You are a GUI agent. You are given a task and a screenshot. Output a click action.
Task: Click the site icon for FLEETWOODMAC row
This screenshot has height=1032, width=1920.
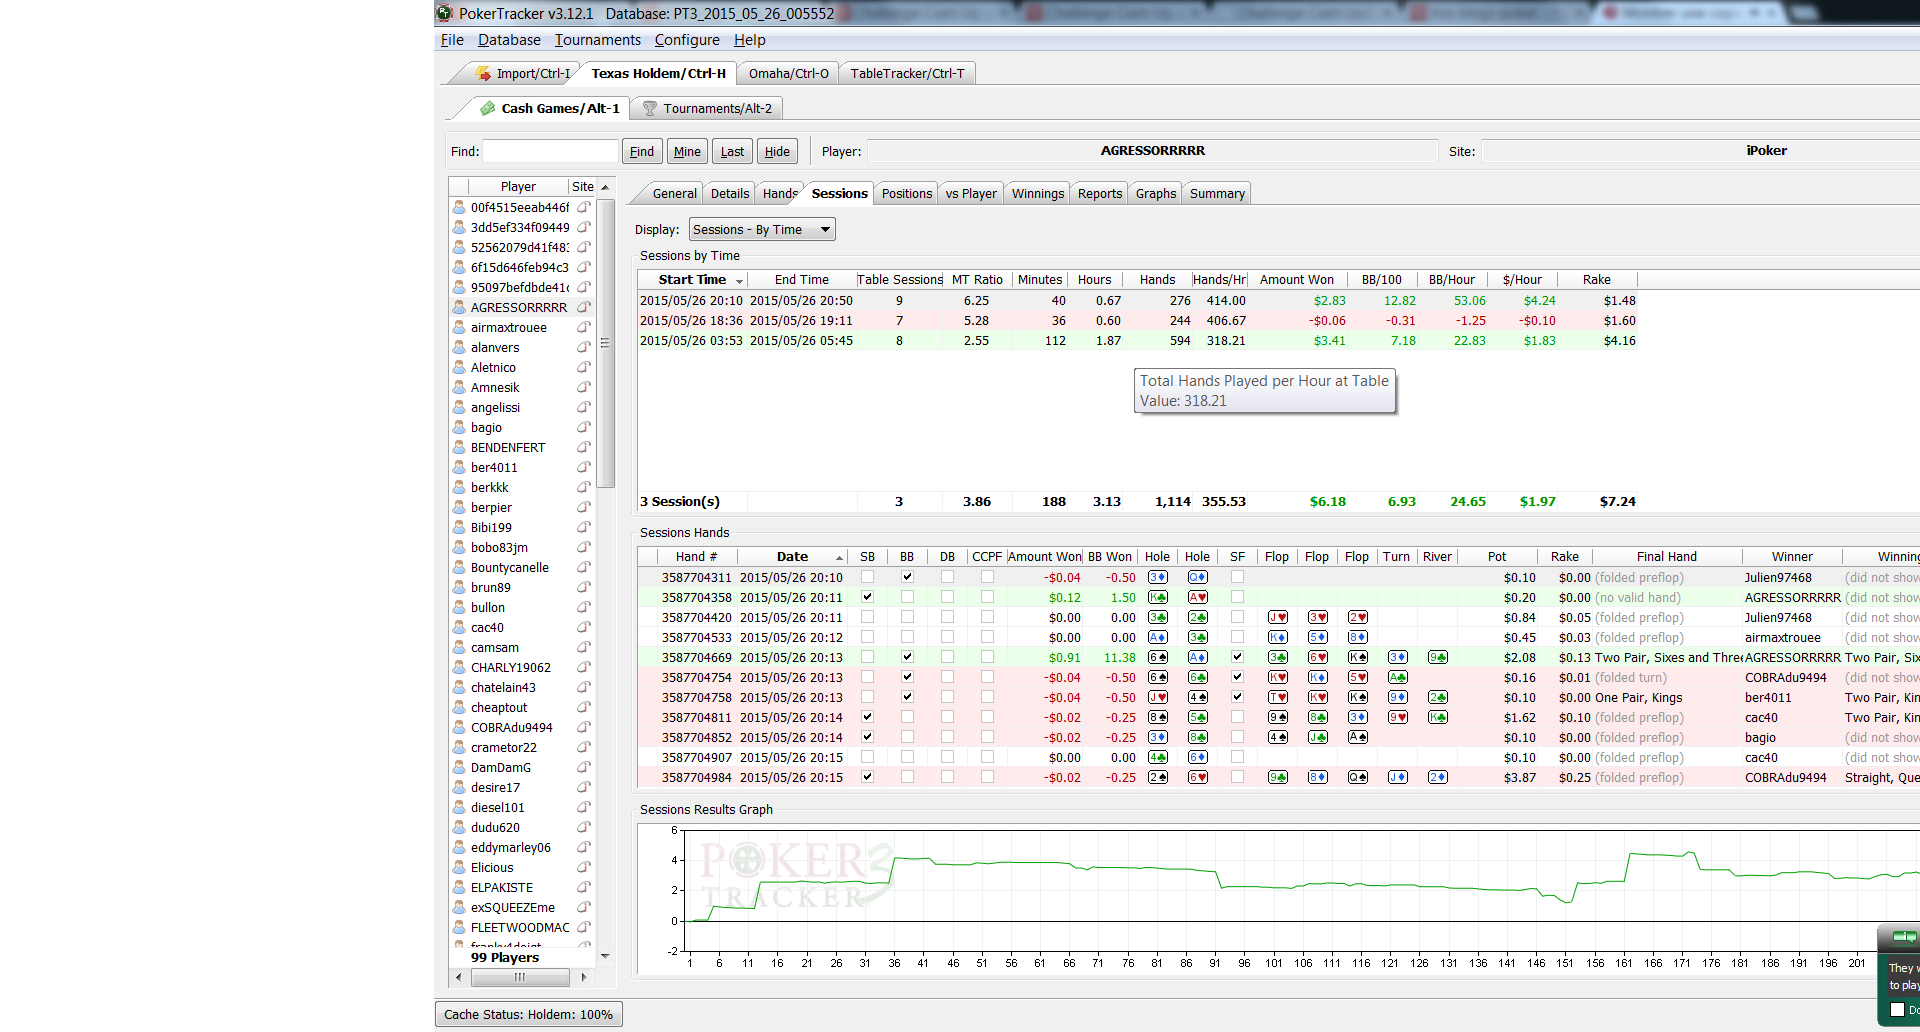[583, 927]
